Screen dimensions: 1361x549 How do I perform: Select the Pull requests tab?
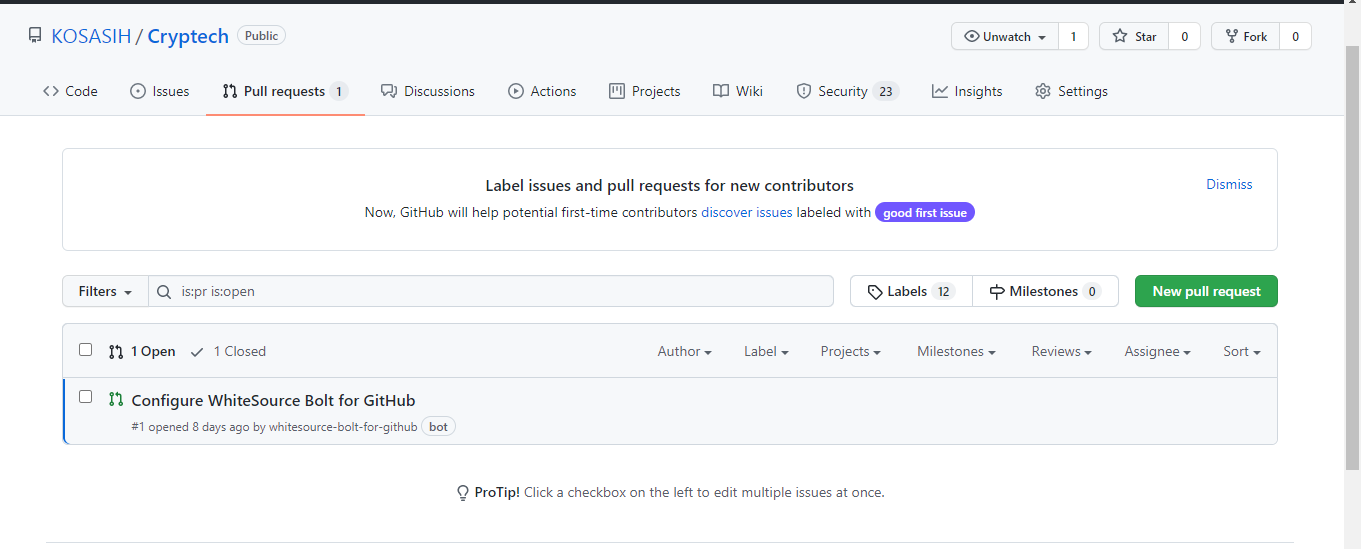[285, 91]
